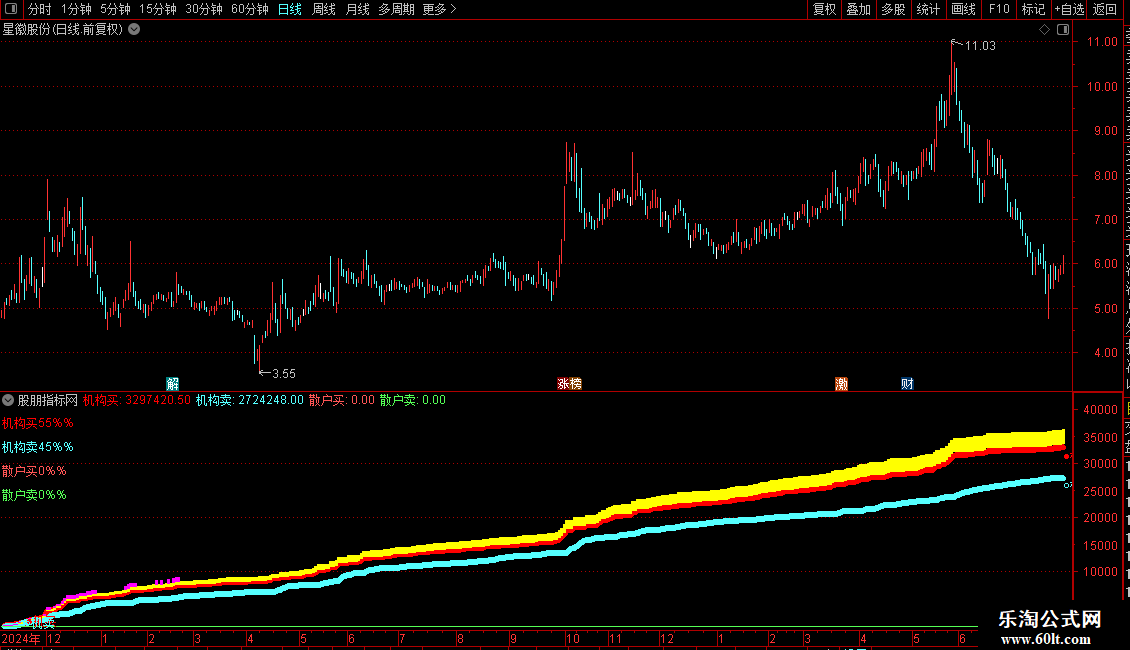Toggle the right side panel icon

tap(1063, 30)
